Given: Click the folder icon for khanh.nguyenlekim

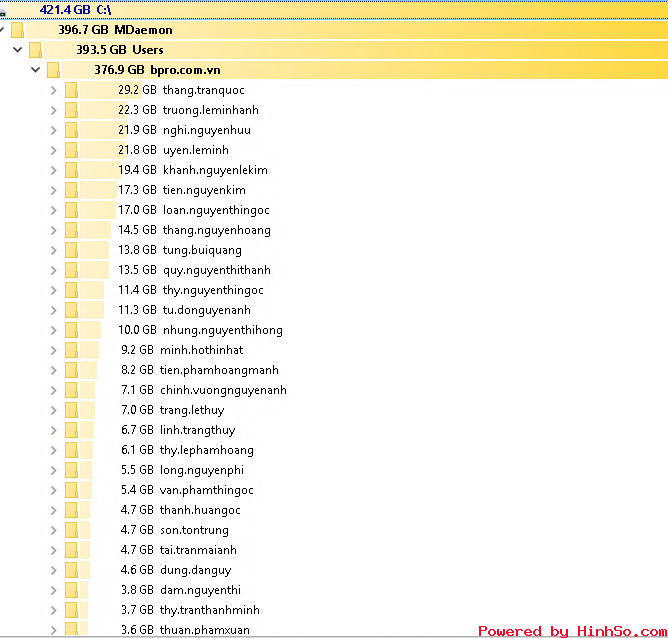Looking at the screenshot, I should (71, 170).
